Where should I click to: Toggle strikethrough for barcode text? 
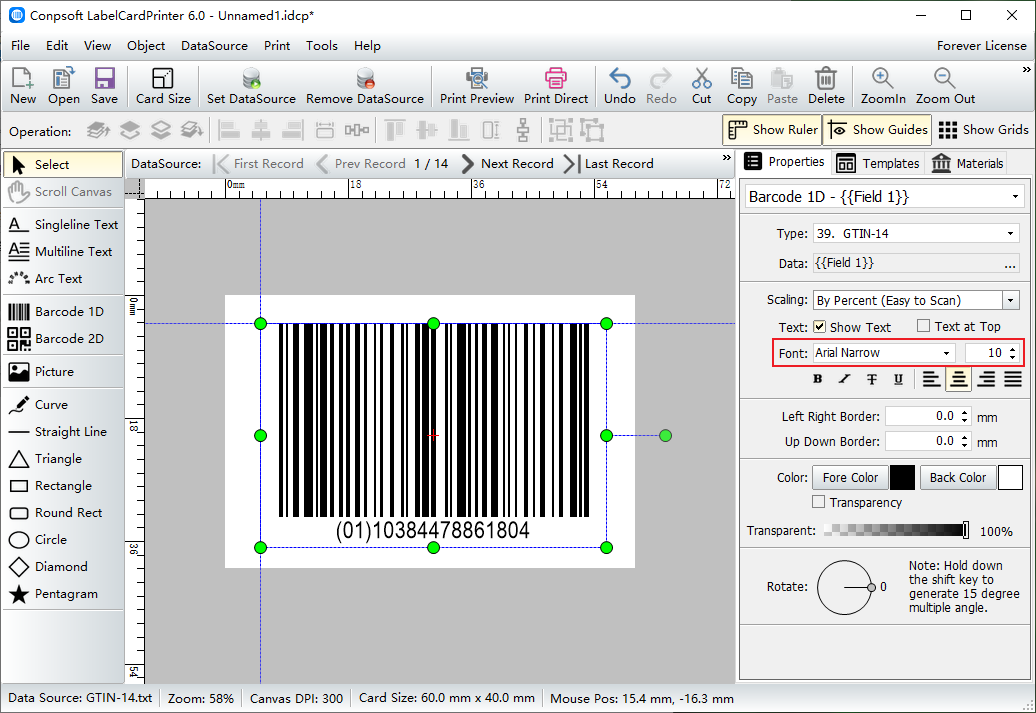coord(871,379)
